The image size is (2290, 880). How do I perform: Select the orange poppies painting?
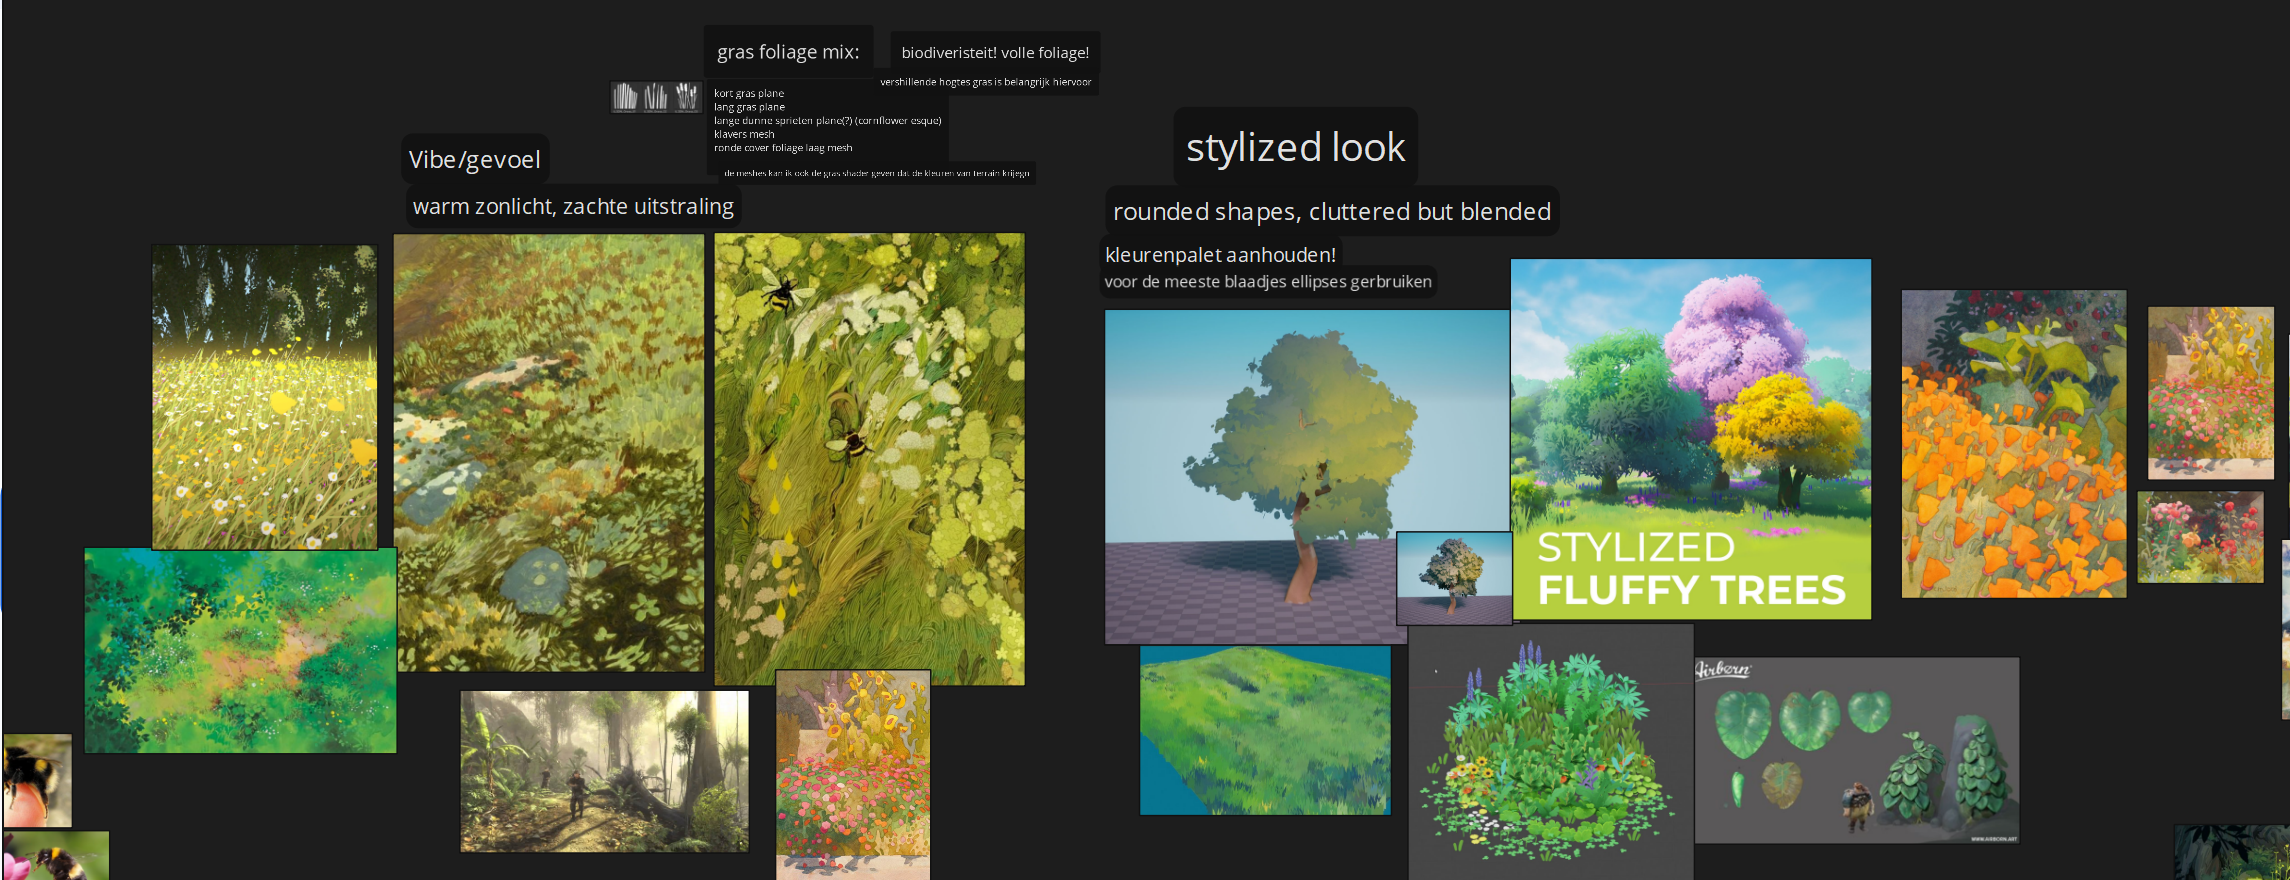click(x=2013, y=444)
